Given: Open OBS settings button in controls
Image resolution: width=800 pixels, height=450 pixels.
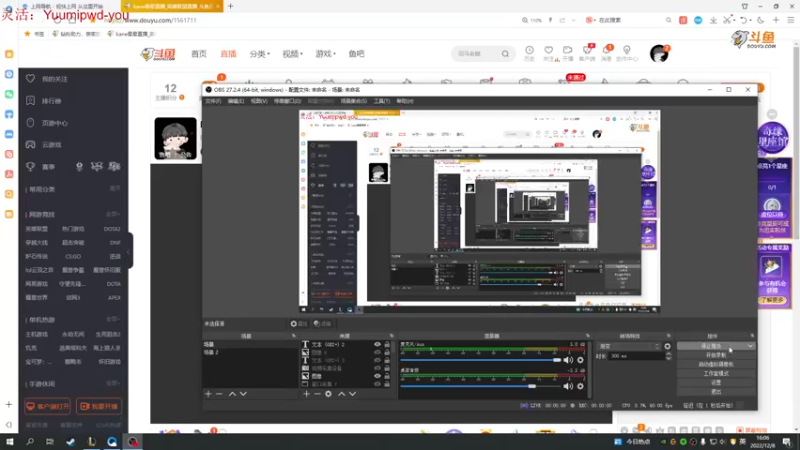Looking at the screenshot, I should 716,383.
